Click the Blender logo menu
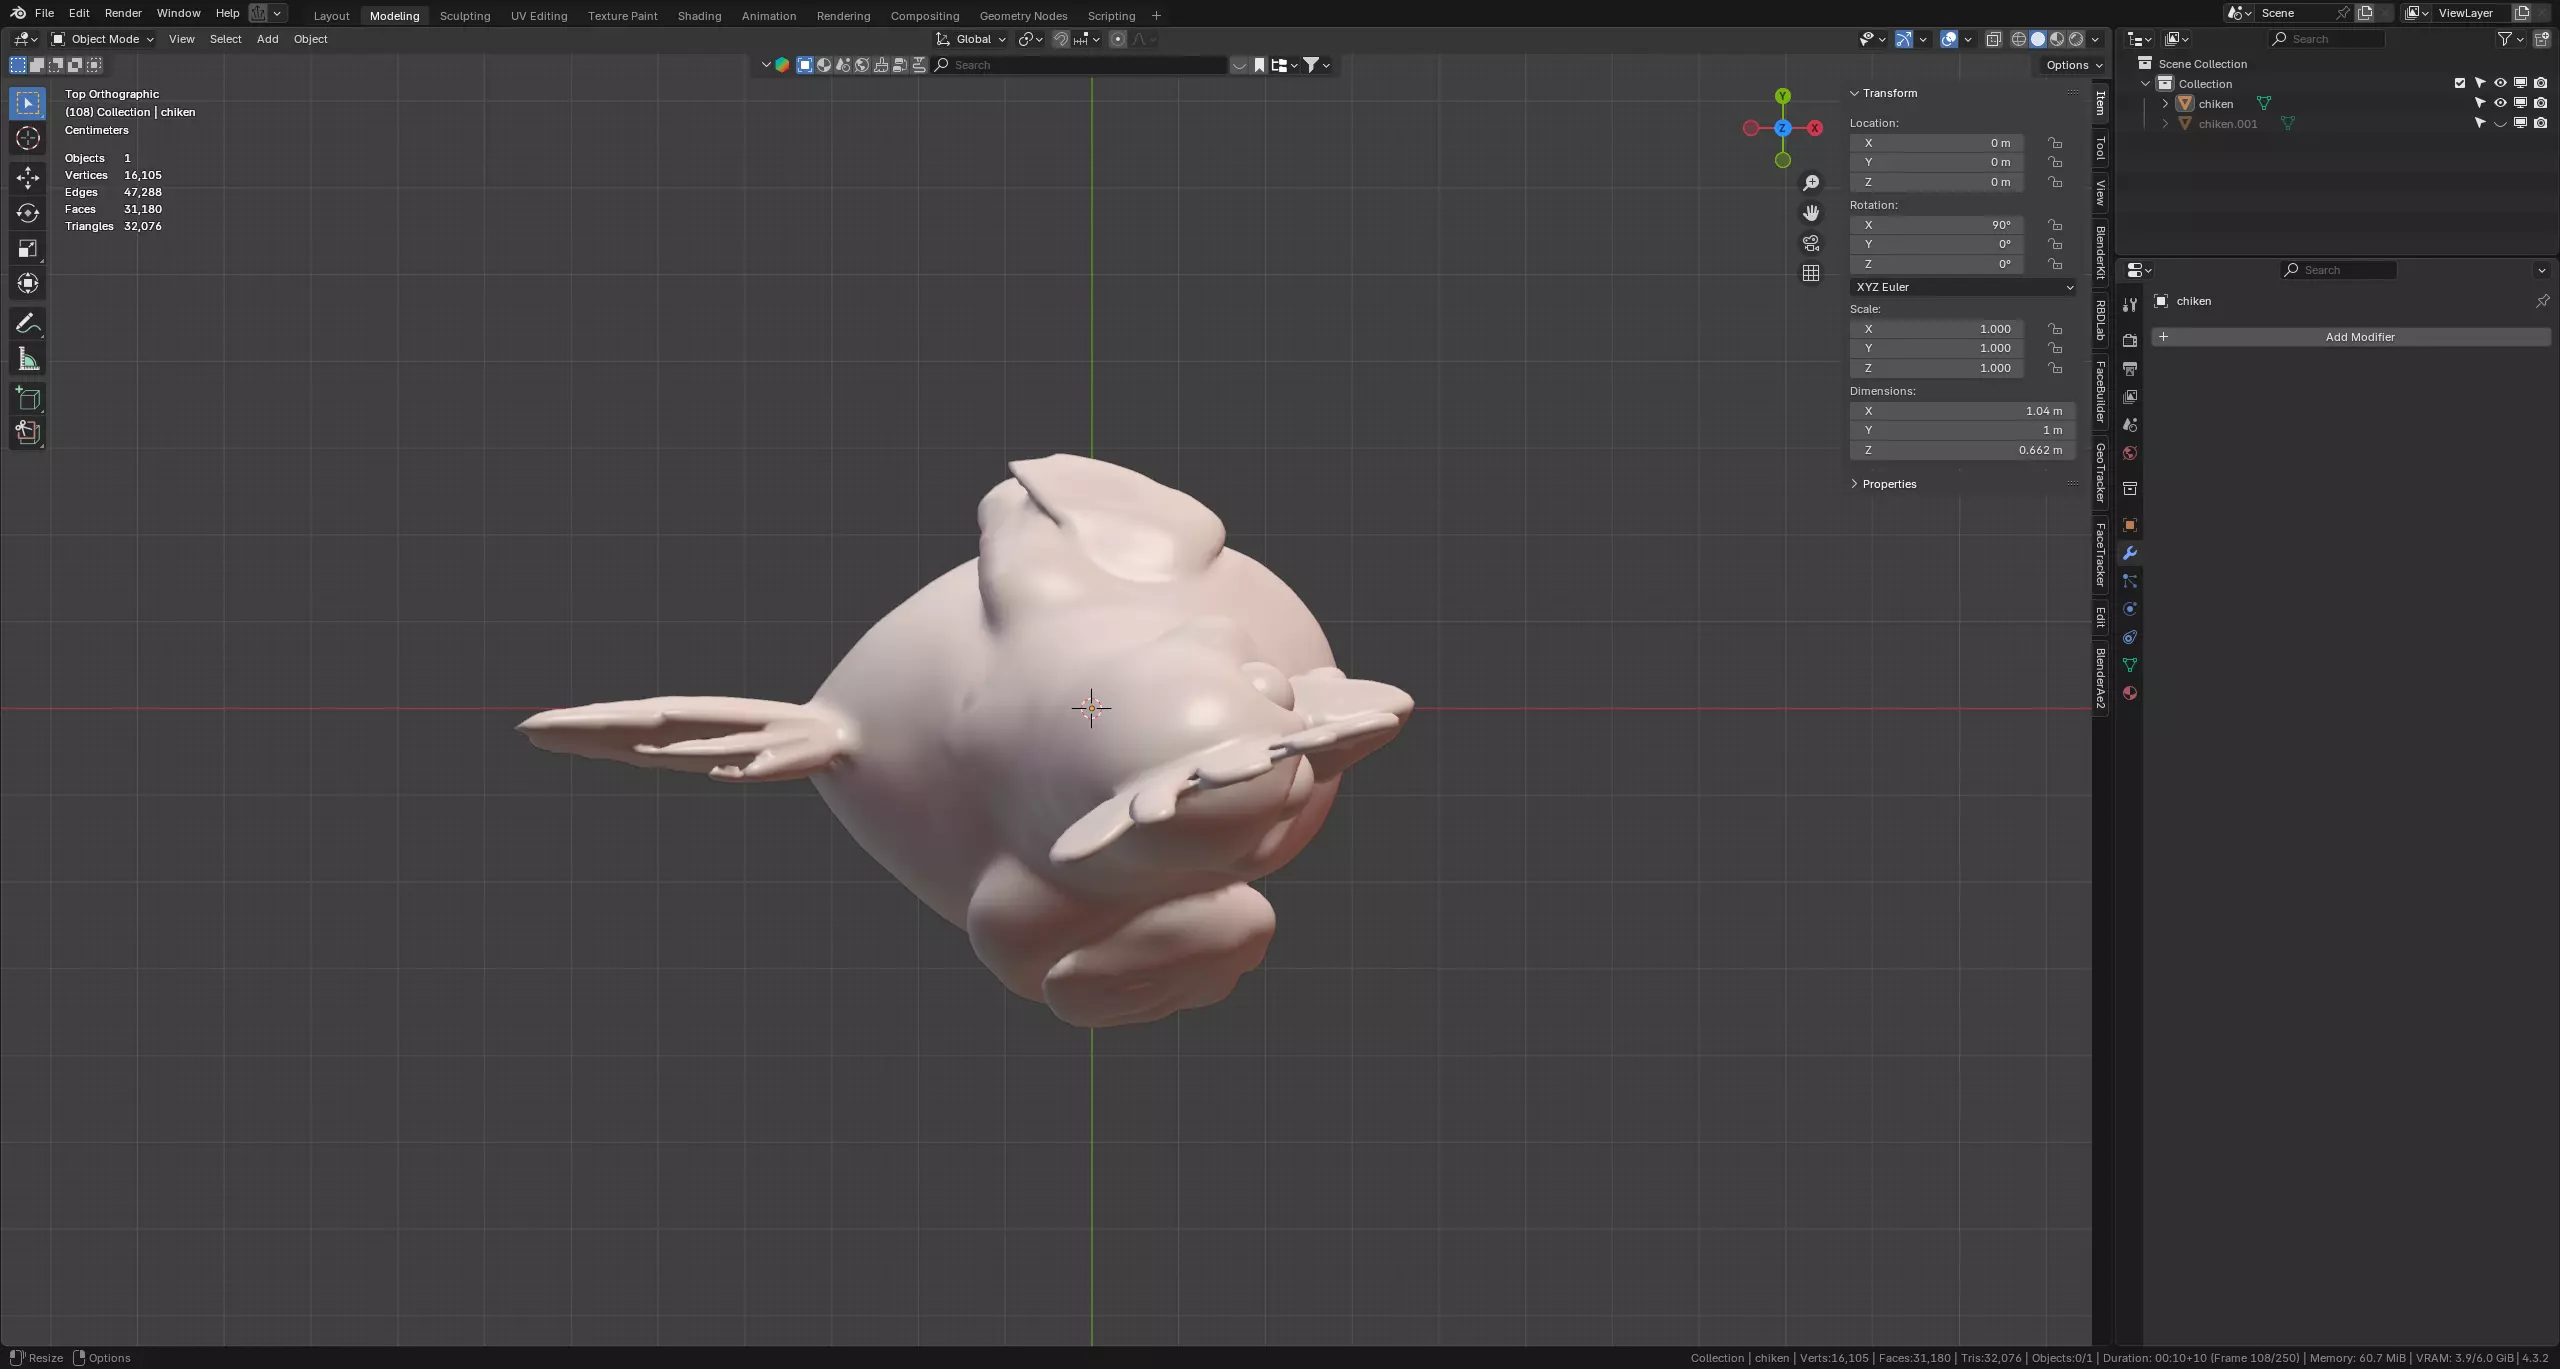The height and width of the screenshot is (1369, 2560). pyautogui.click(x=18, y=13)
